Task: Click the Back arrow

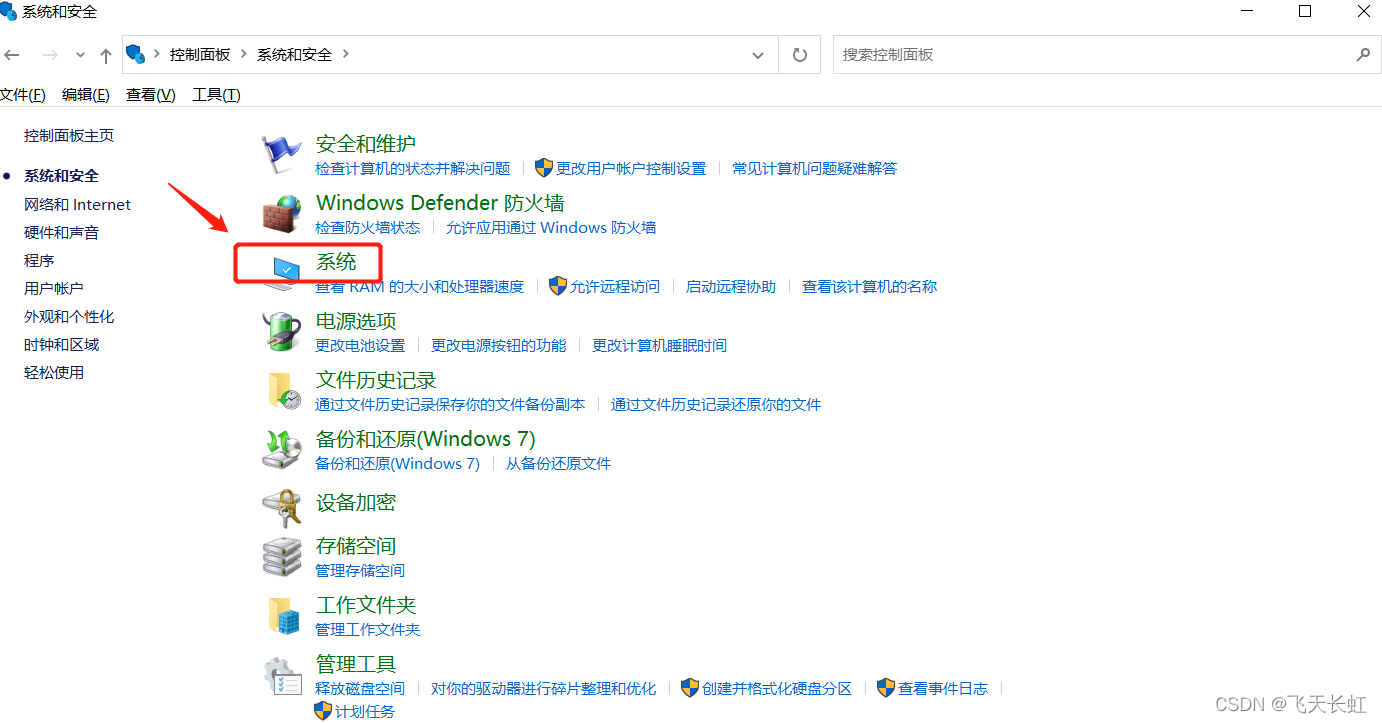Action: pos(12,55)
